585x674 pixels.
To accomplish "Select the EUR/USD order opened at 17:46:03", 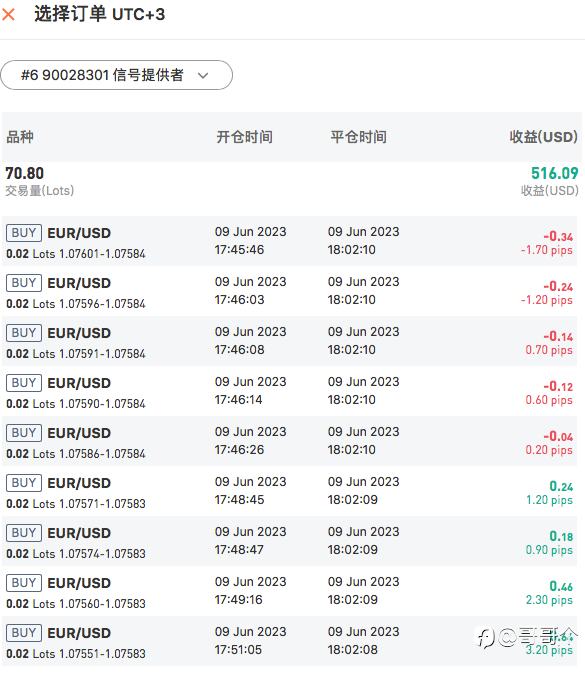I will (290, 291).
